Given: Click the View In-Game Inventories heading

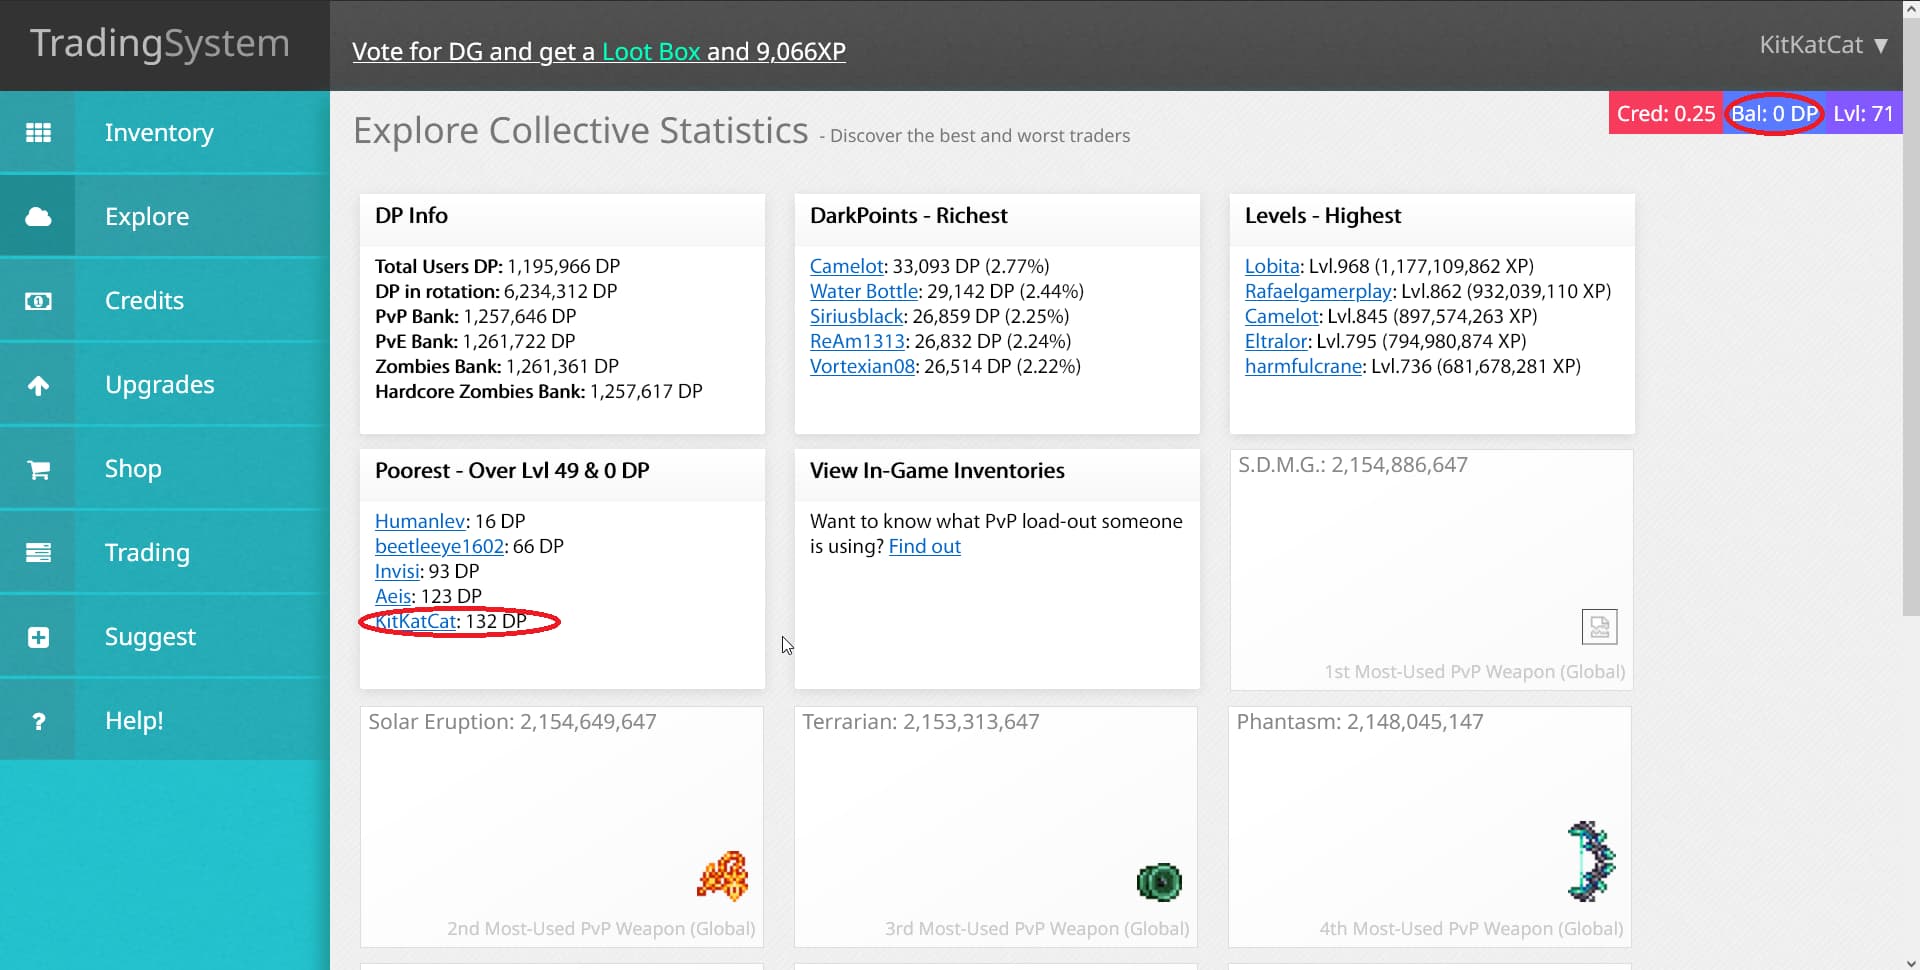Looking at the screenshot, I should [937, 470].
